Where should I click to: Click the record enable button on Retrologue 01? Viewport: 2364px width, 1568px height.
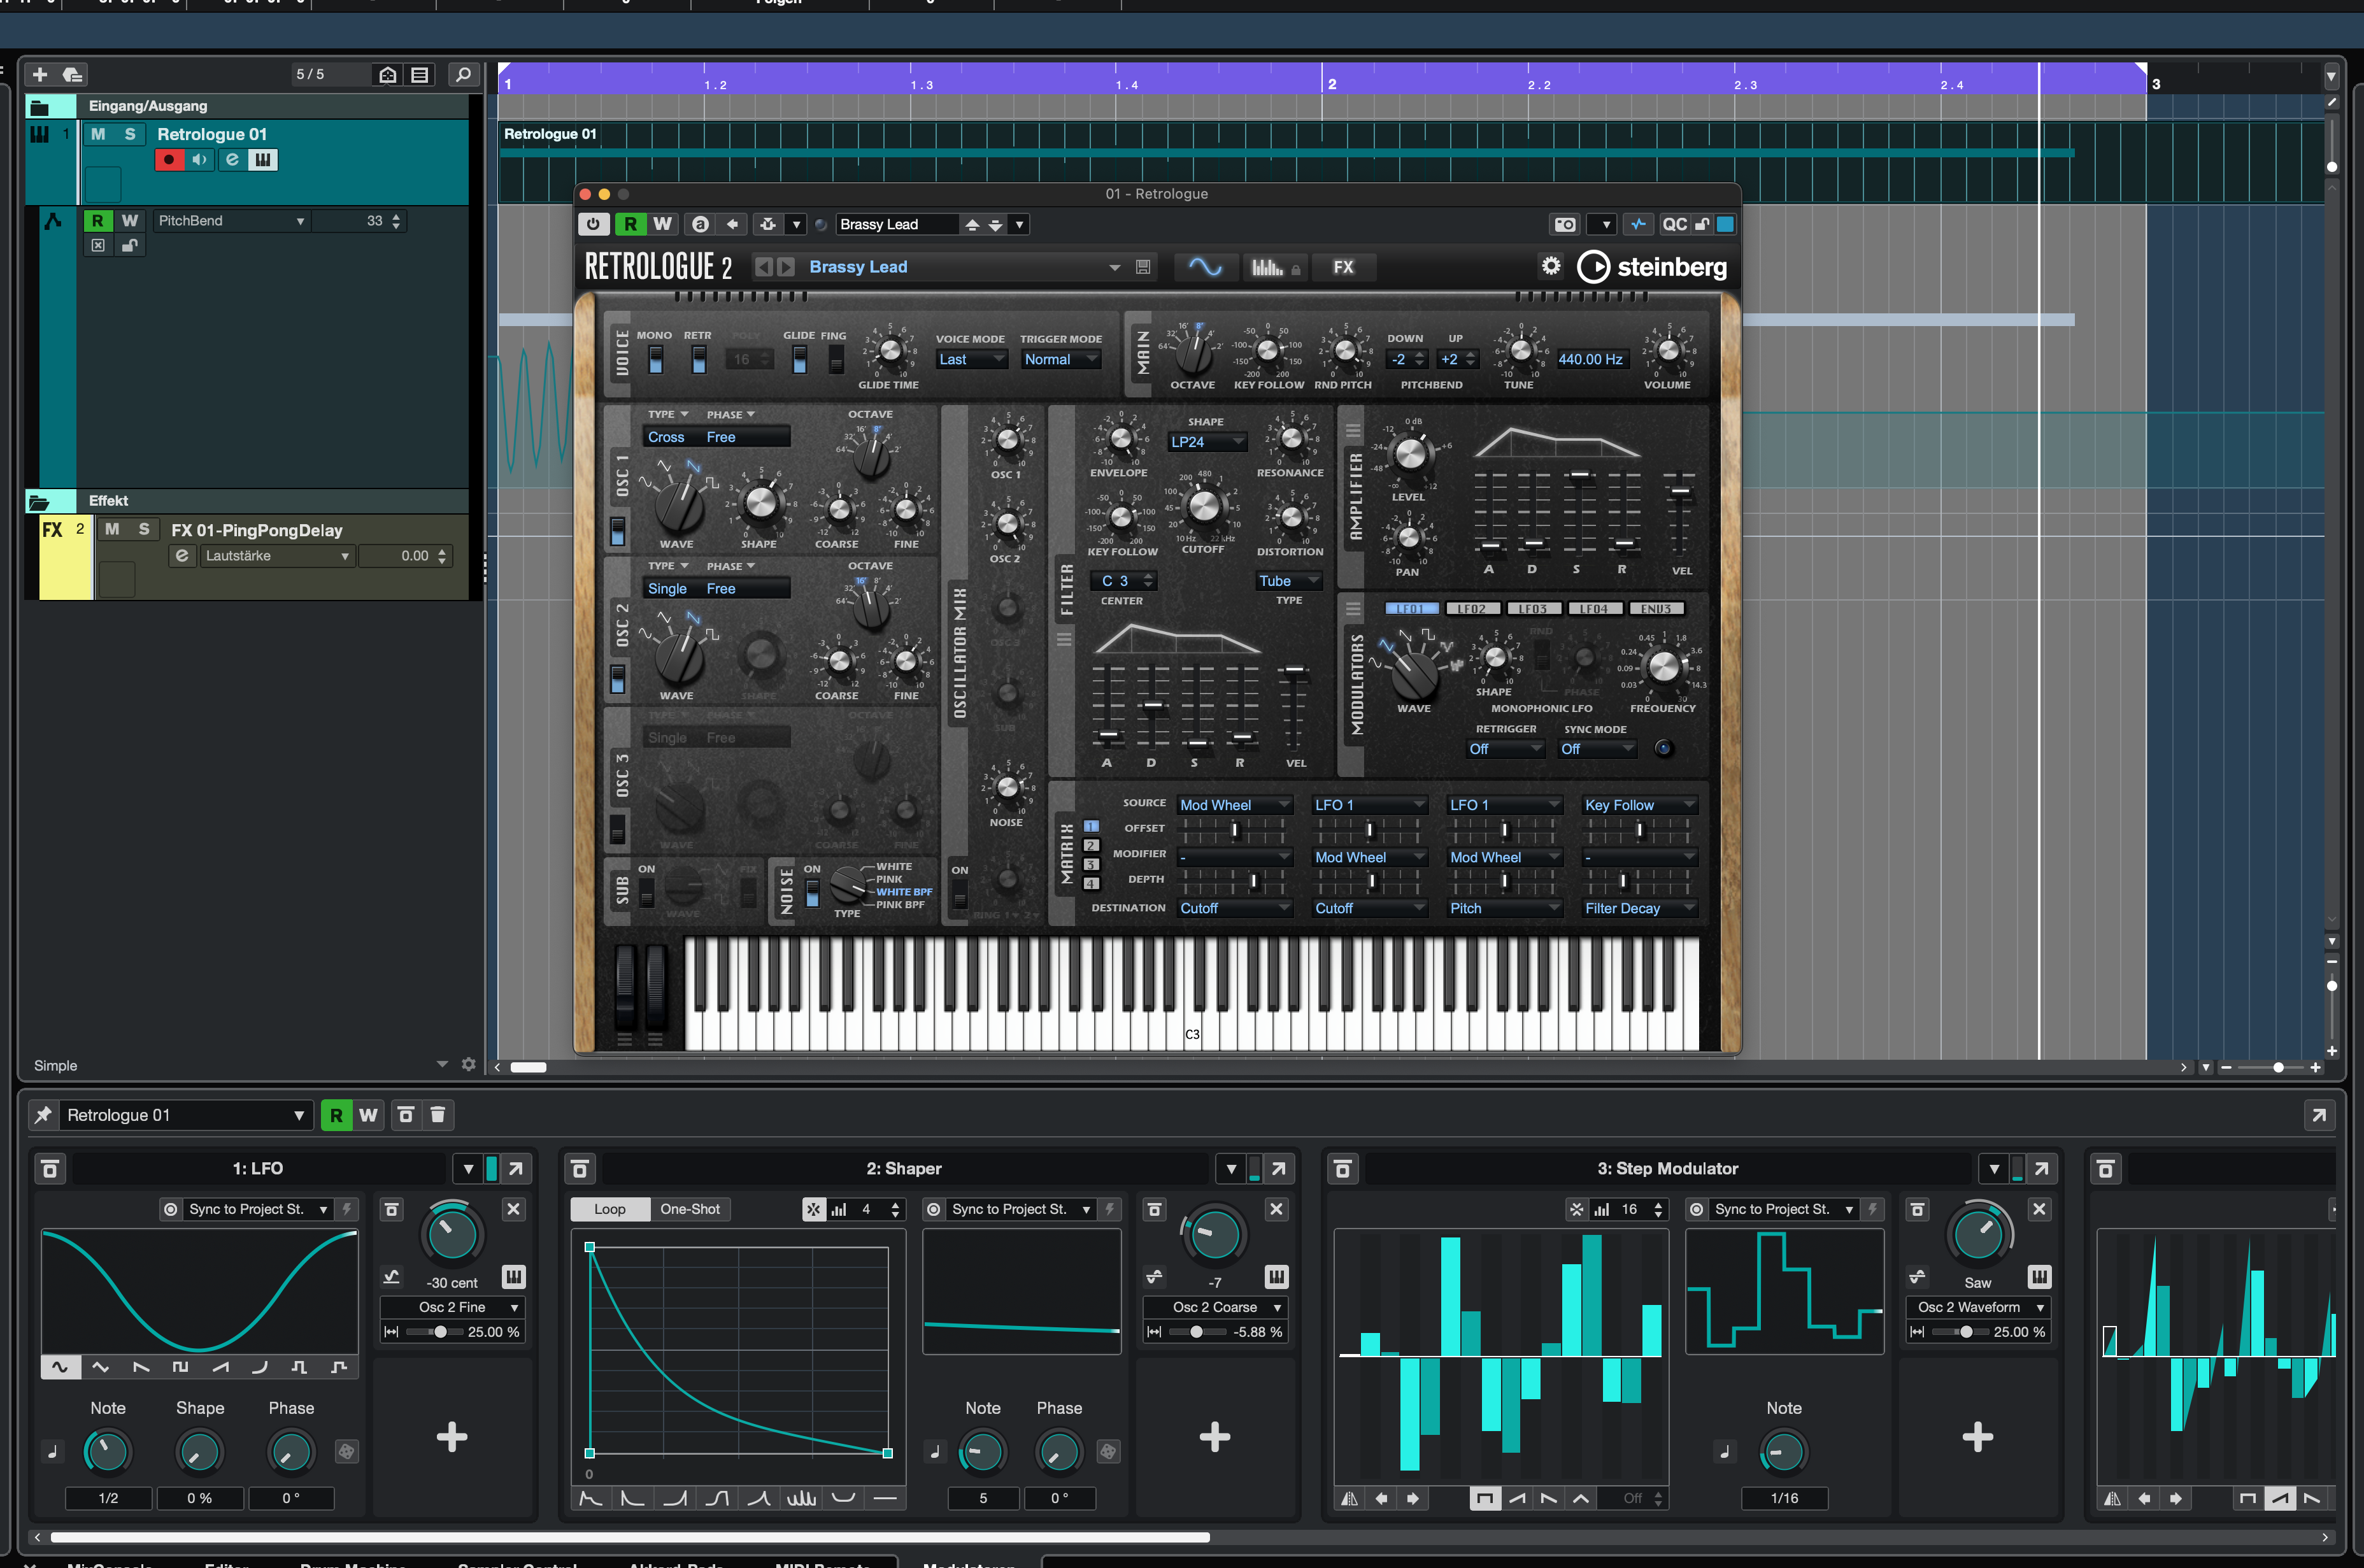pos(169,160)
